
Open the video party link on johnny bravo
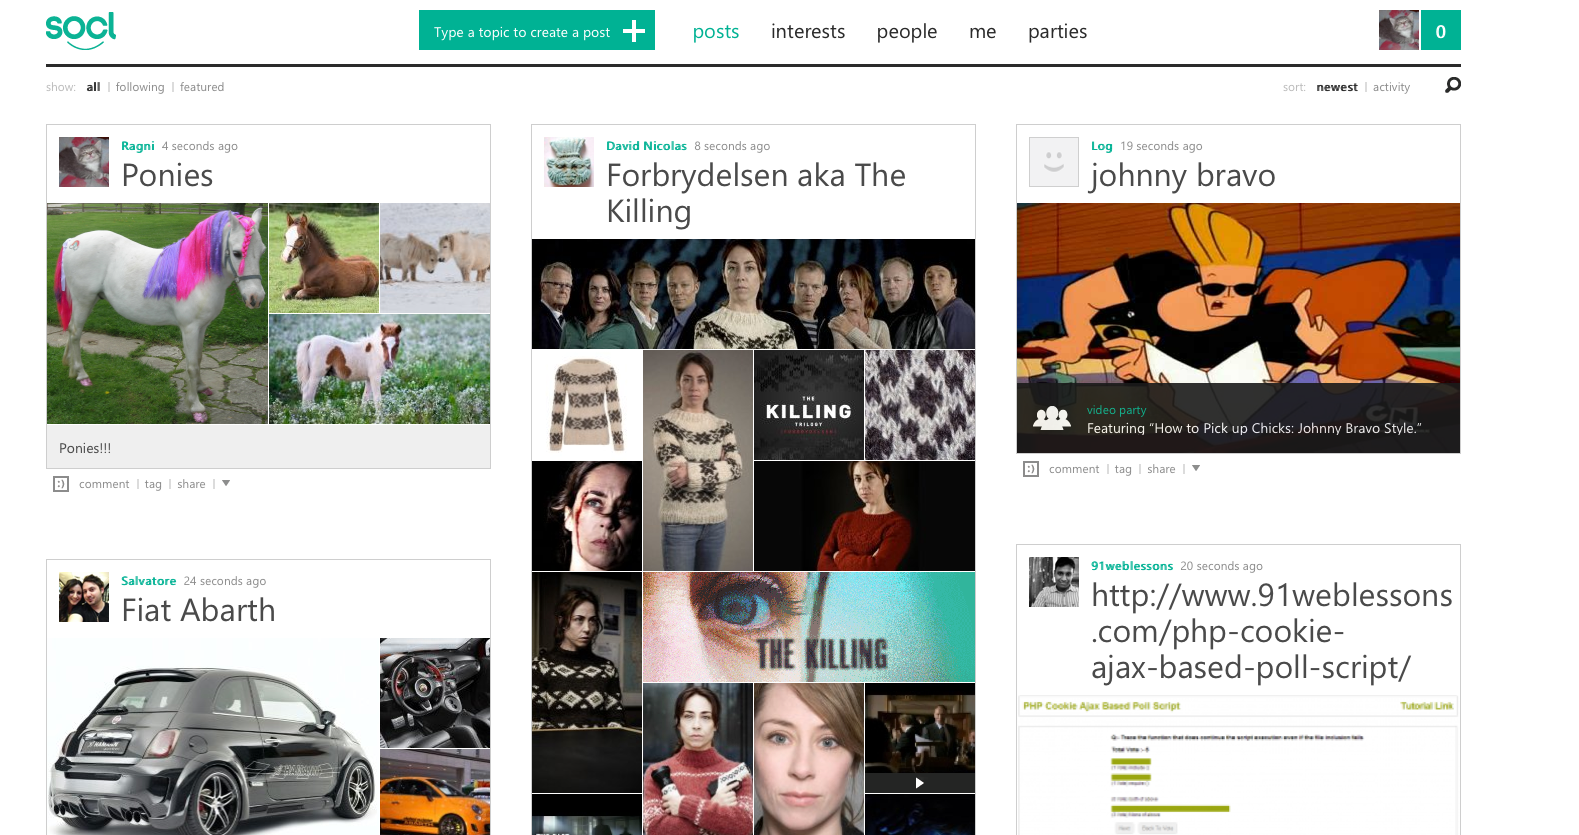click(x=1117, y=410)
